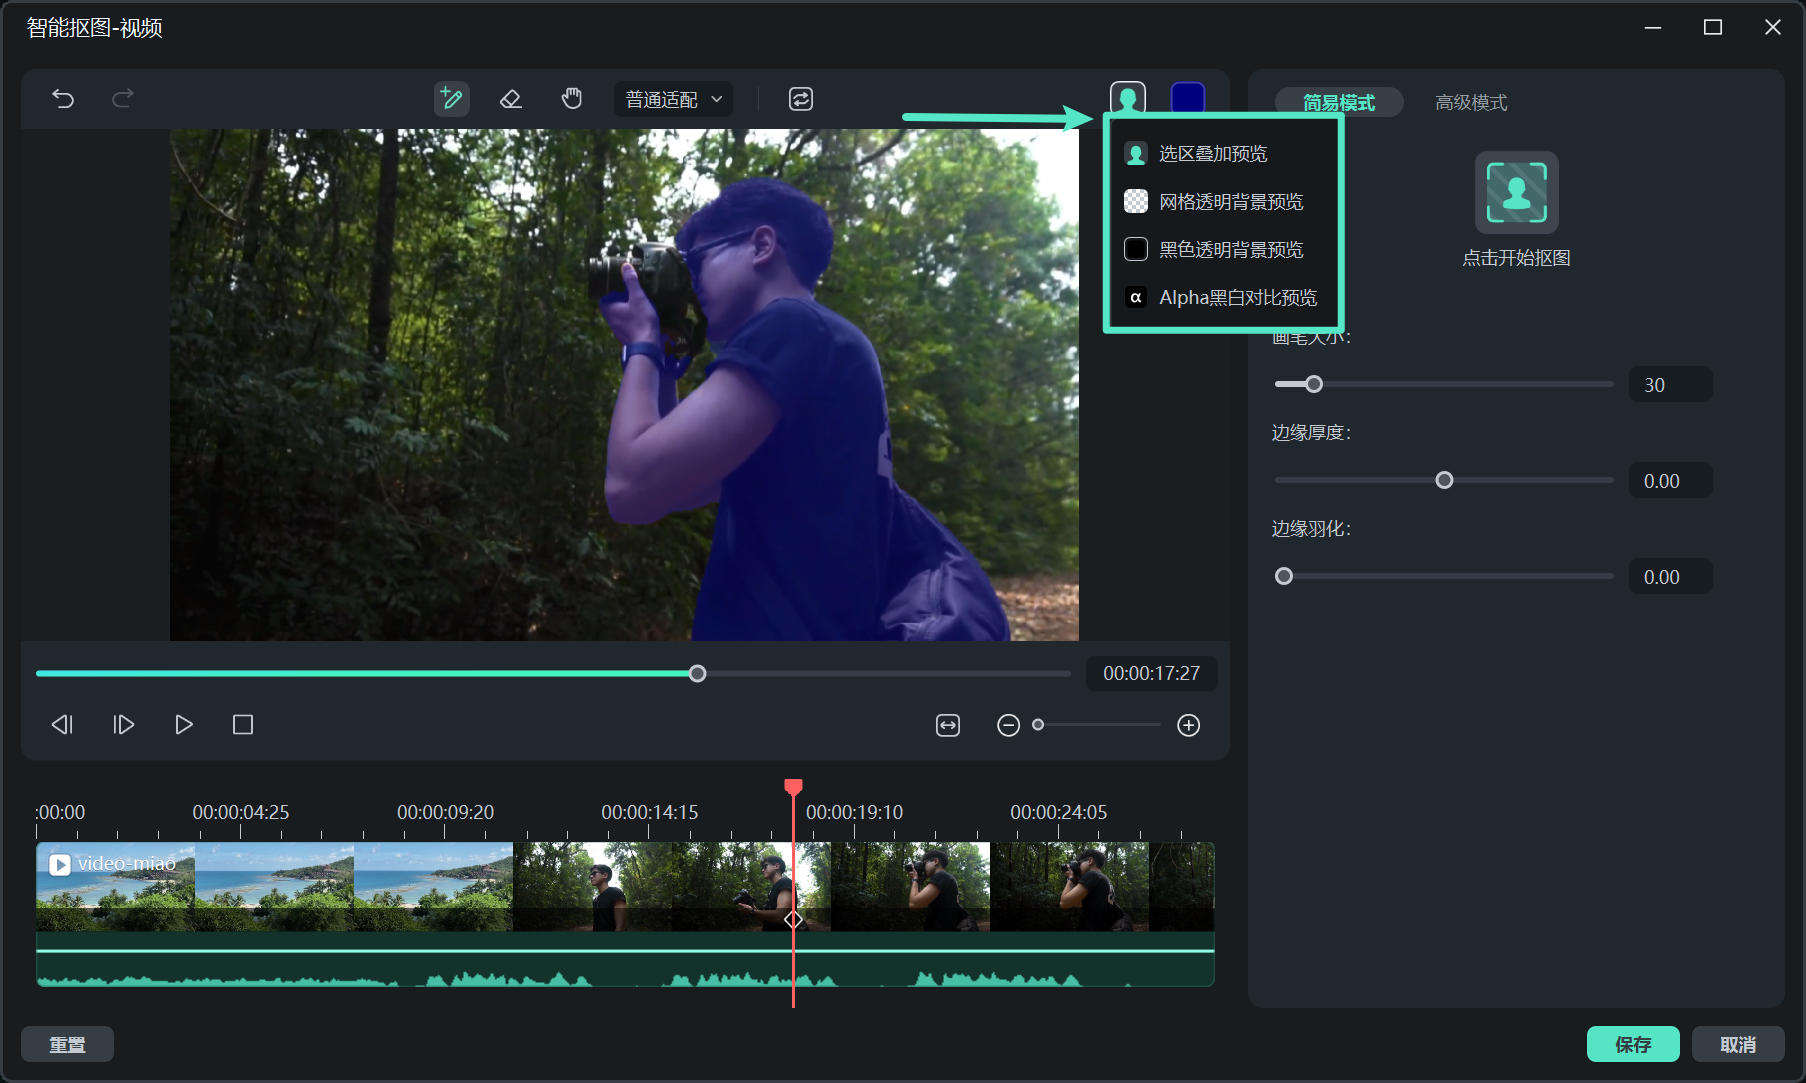The height and width of the screenshot is (1083, 1806).
Task: Choose 网格透明背景预览 preview option
Action: 1223,202
